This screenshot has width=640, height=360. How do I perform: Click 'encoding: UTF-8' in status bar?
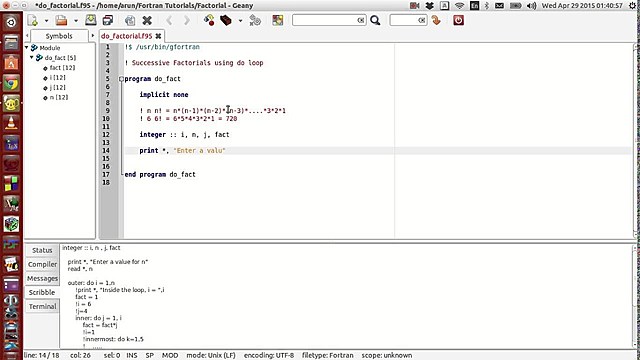coord(269,355)
